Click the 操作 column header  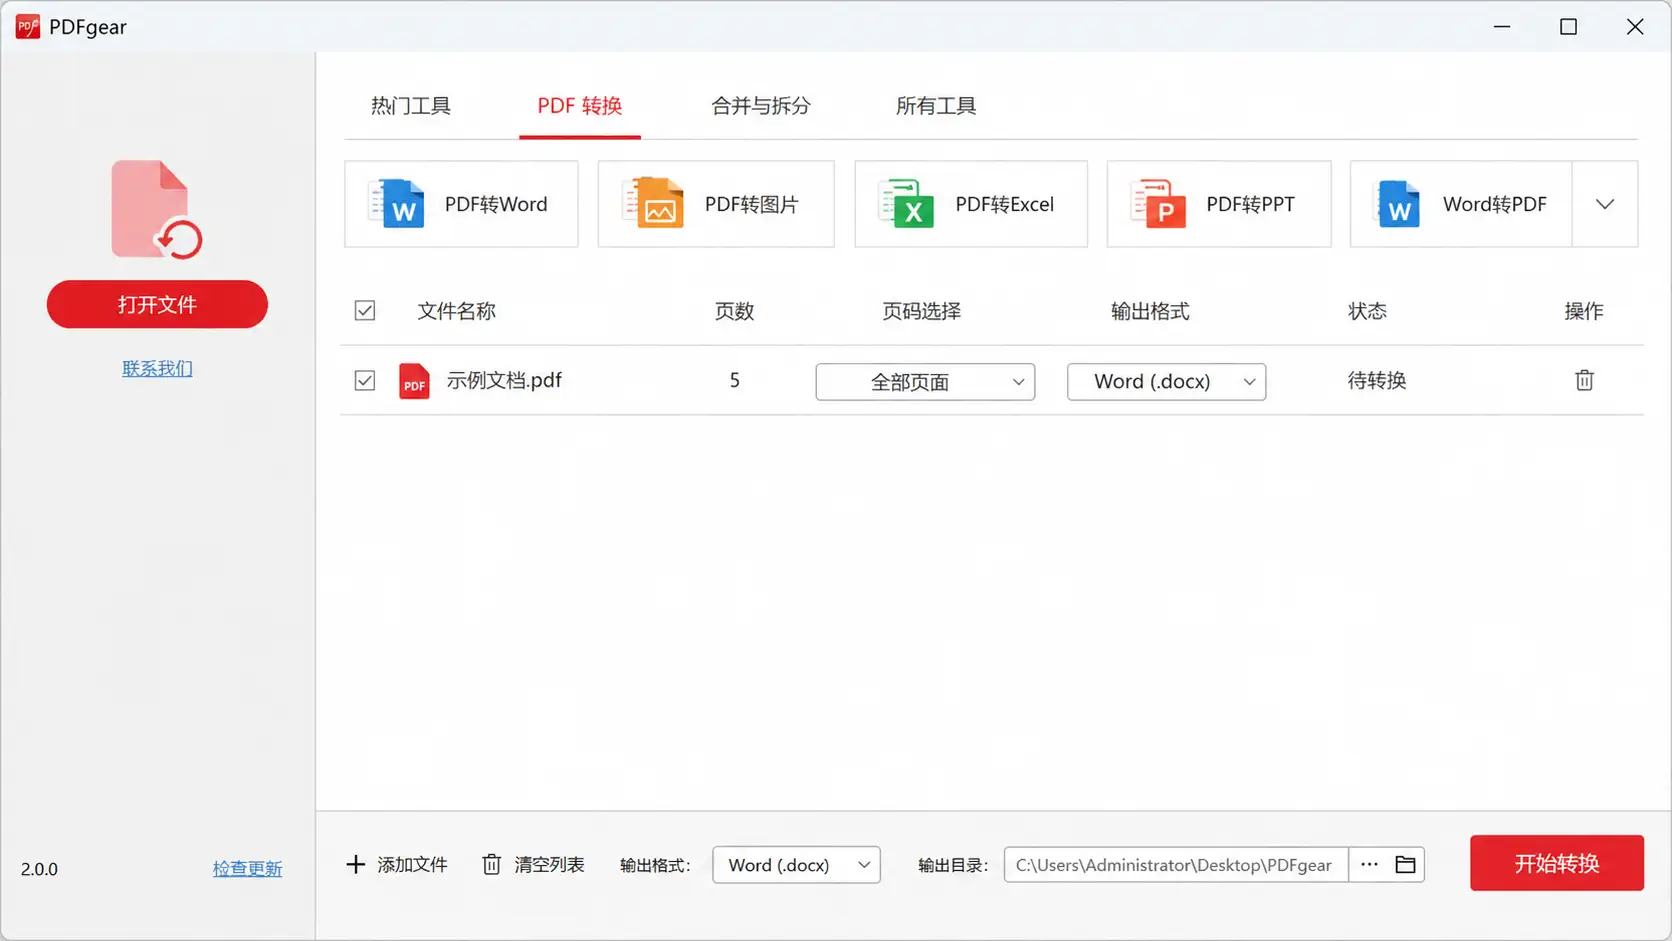(x=1584, y=311)
